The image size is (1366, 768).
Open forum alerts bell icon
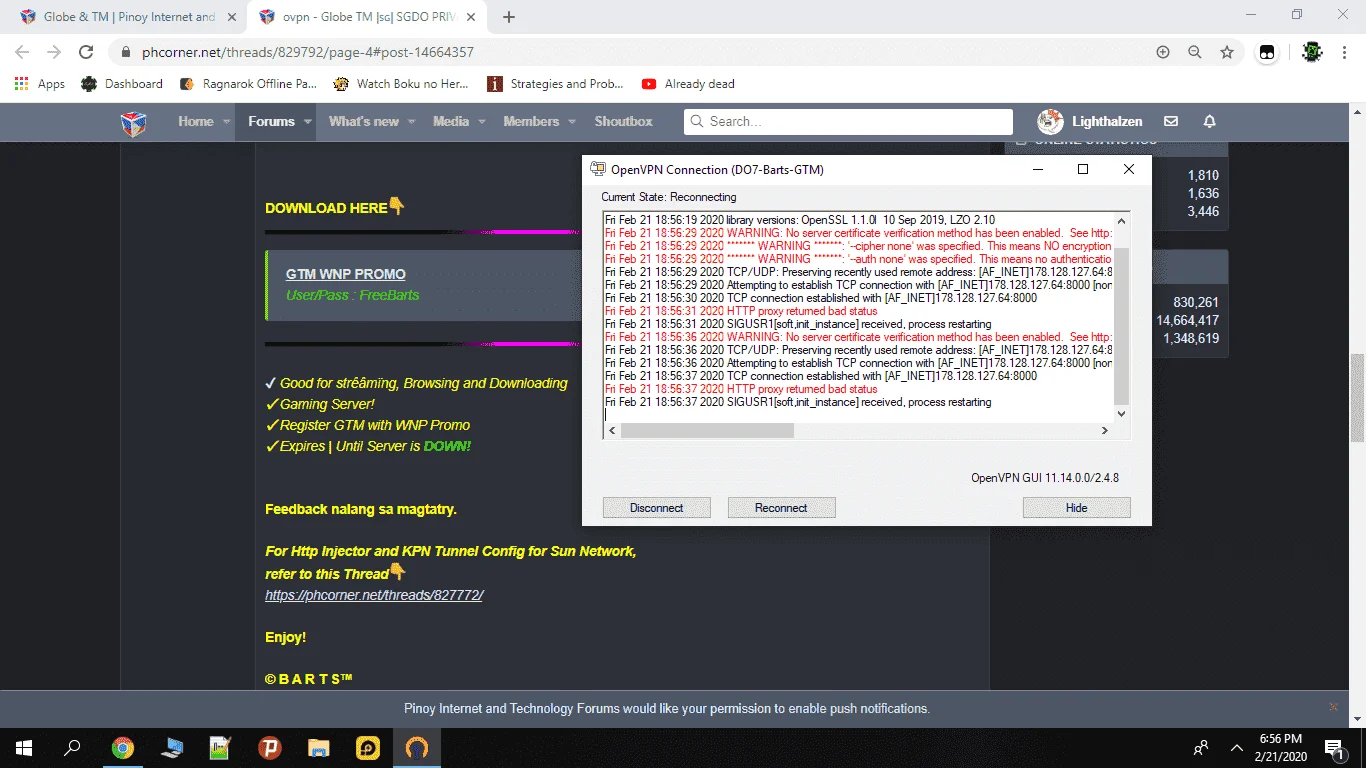[1209, 121]
